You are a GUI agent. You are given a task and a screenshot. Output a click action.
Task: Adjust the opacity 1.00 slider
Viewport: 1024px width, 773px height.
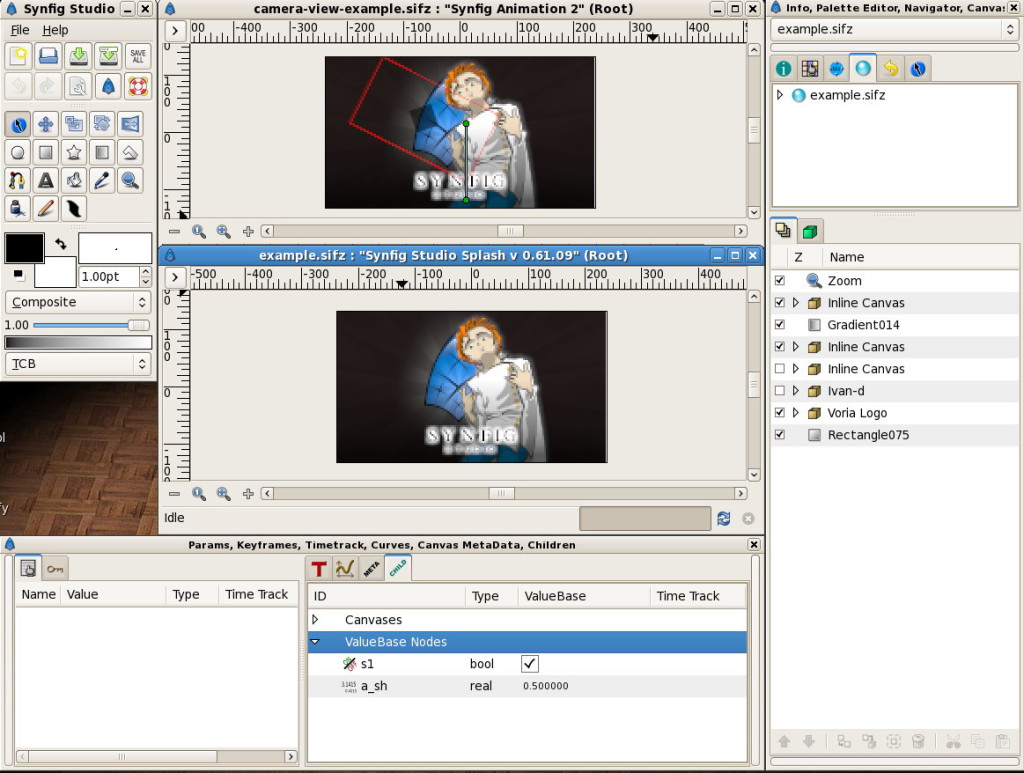[x=91, y=325]
